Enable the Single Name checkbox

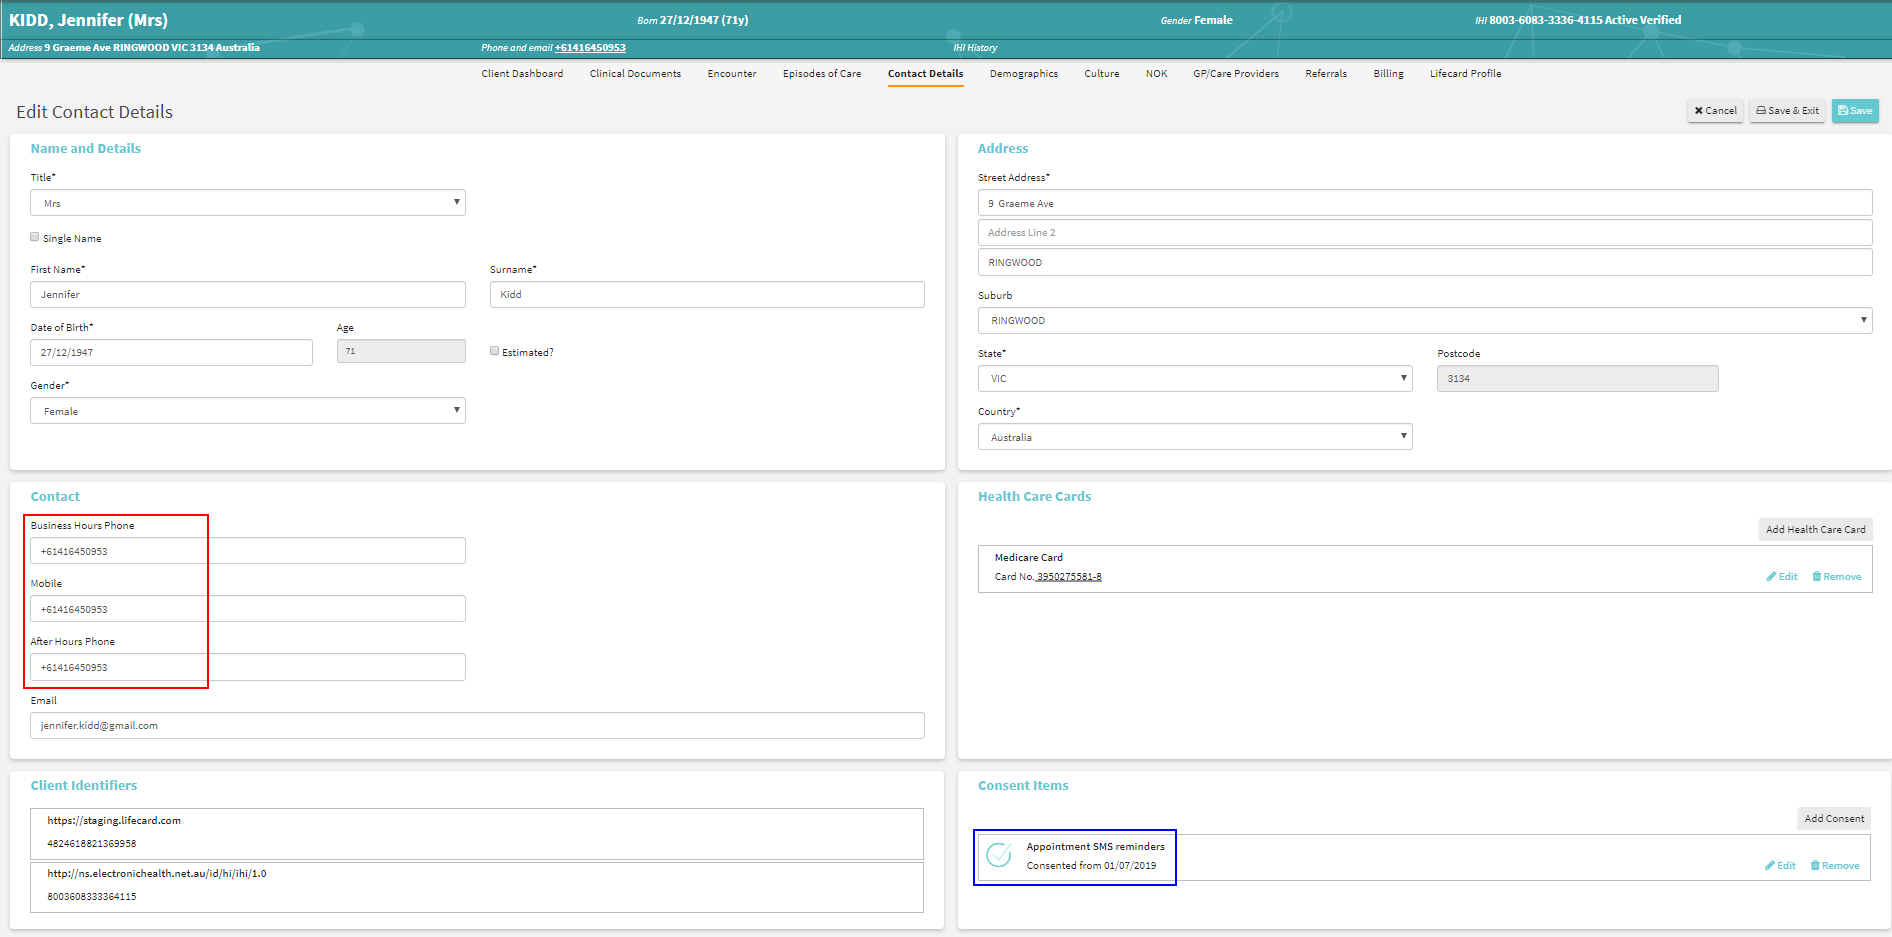(35, 237)
